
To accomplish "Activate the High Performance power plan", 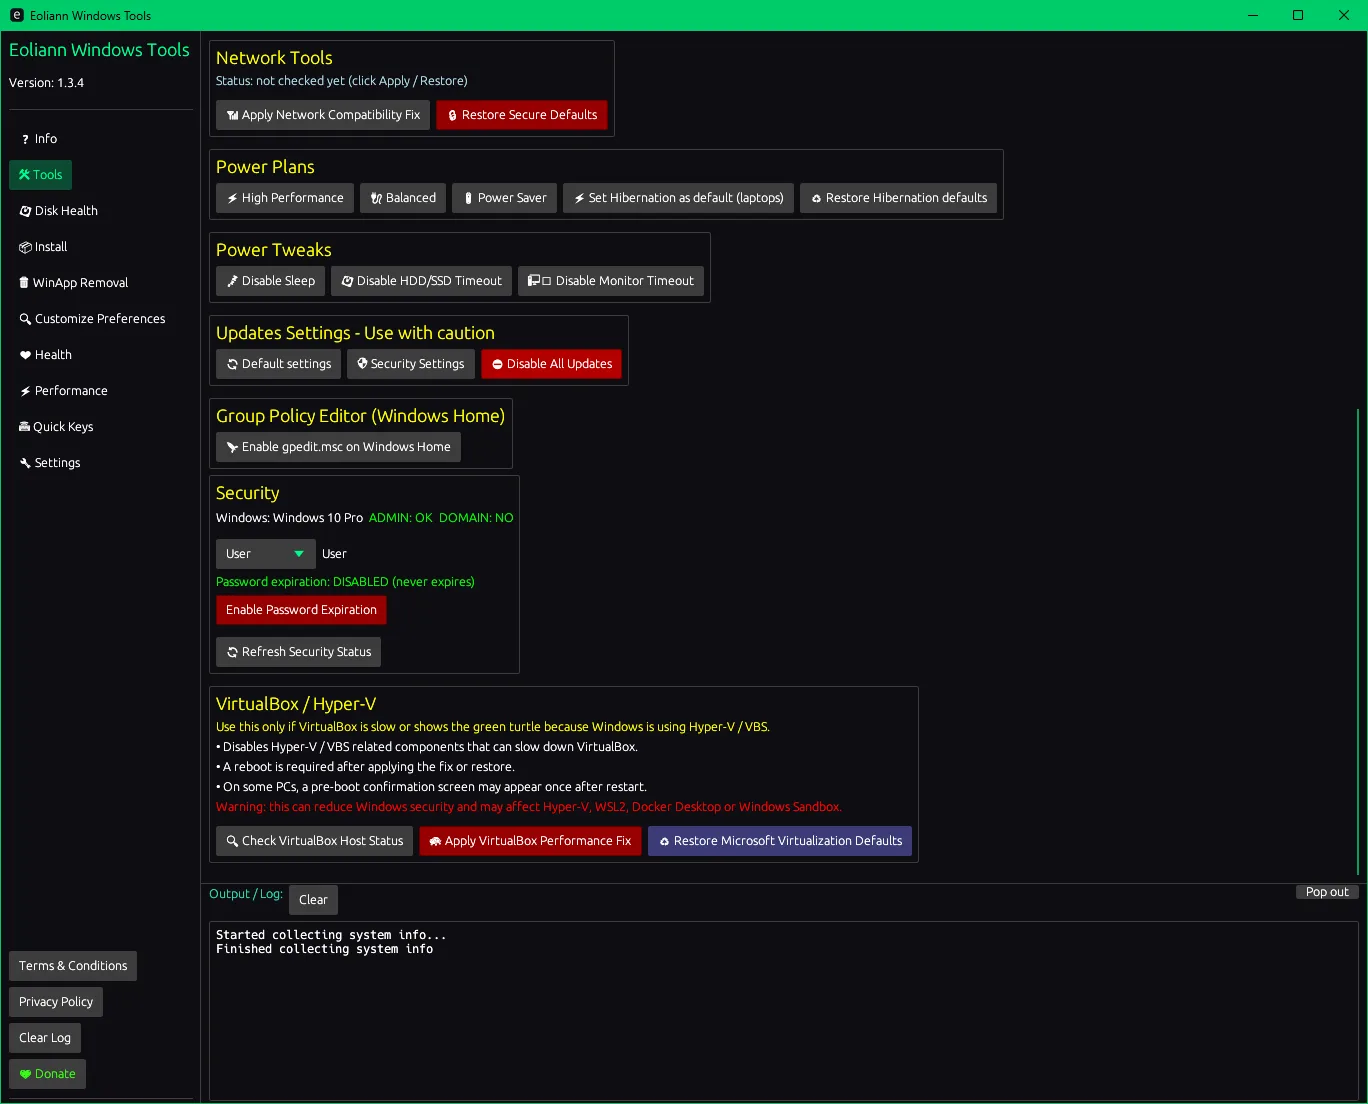I will click(285, 198).
